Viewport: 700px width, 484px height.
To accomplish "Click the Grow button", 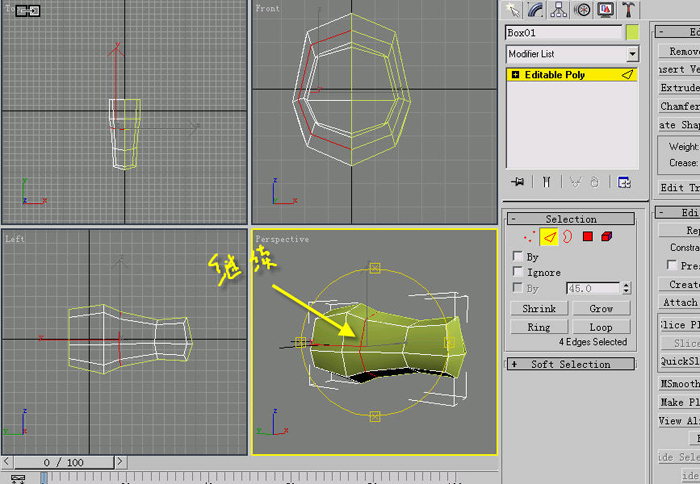I will coord(601,309).
